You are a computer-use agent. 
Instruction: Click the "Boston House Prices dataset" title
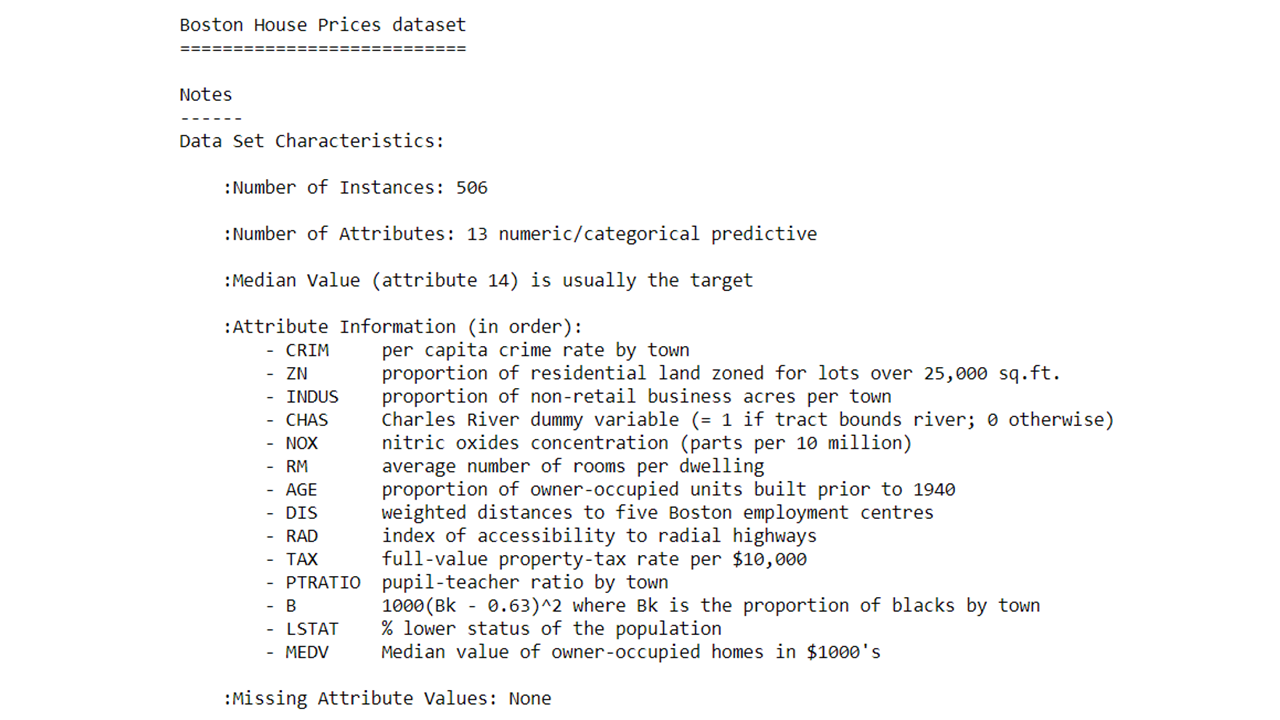[x=322, y=25]
